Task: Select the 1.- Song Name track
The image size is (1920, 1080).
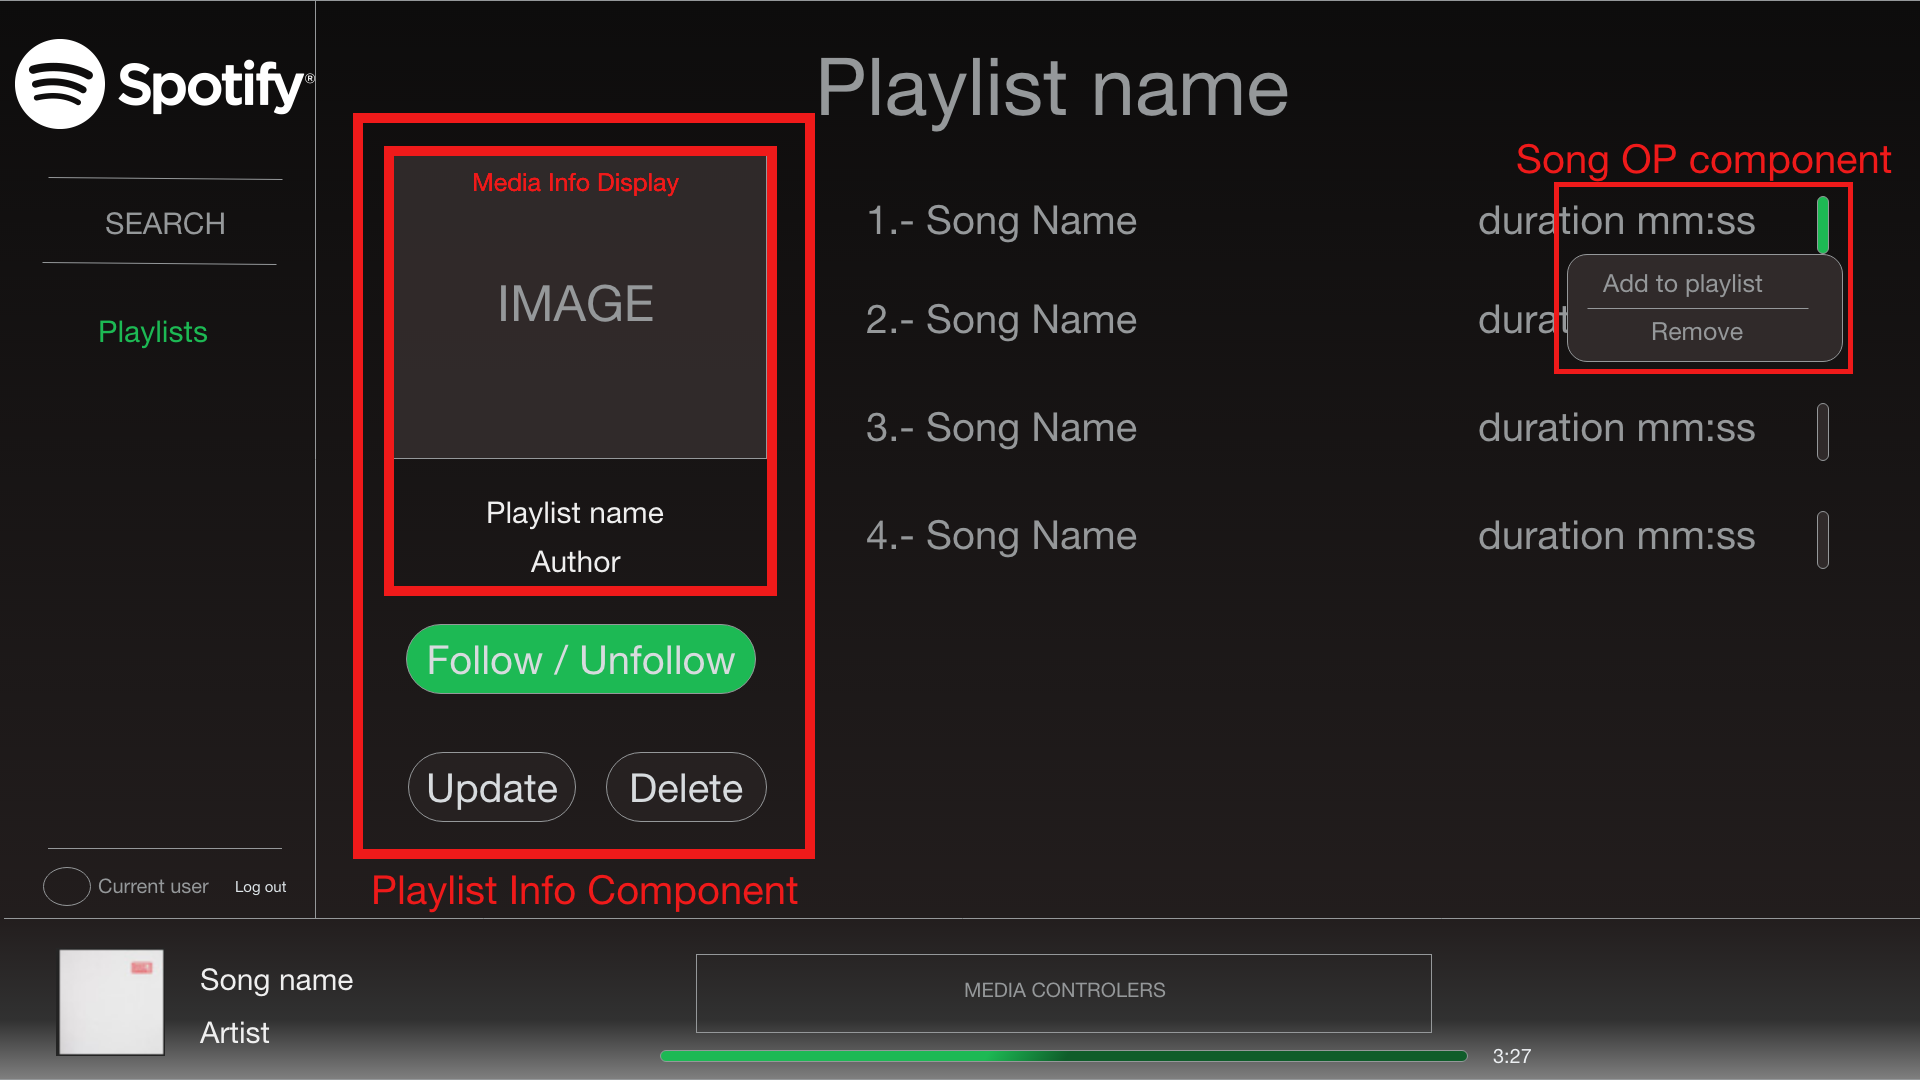Action: point(1001,221)
